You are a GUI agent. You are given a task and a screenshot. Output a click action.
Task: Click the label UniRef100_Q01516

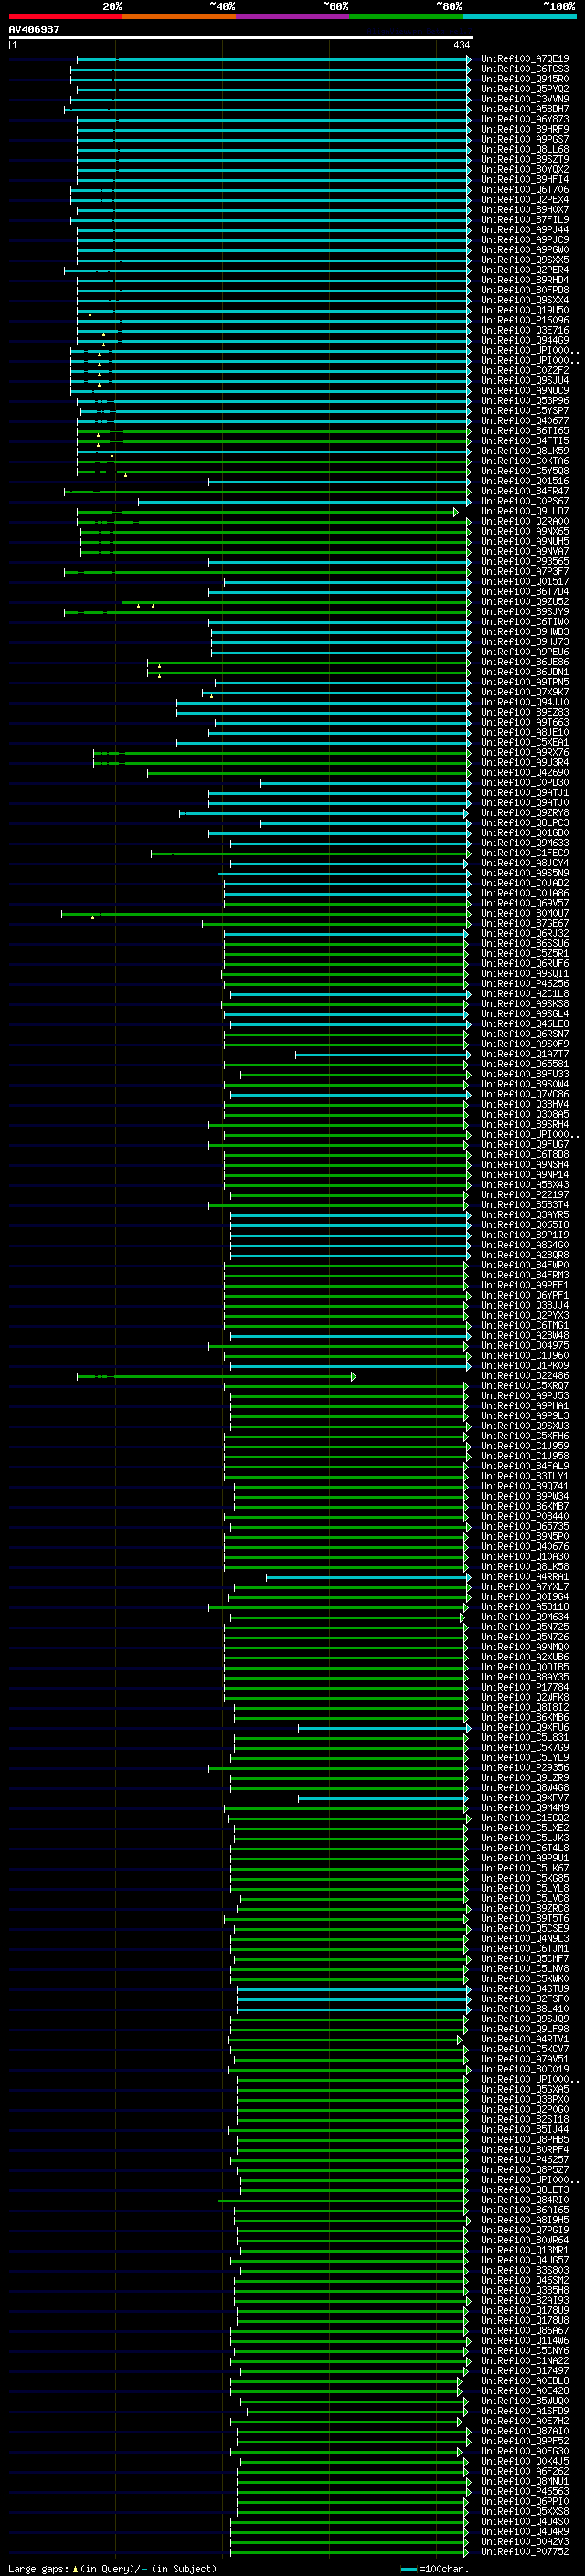coord(524,481)
